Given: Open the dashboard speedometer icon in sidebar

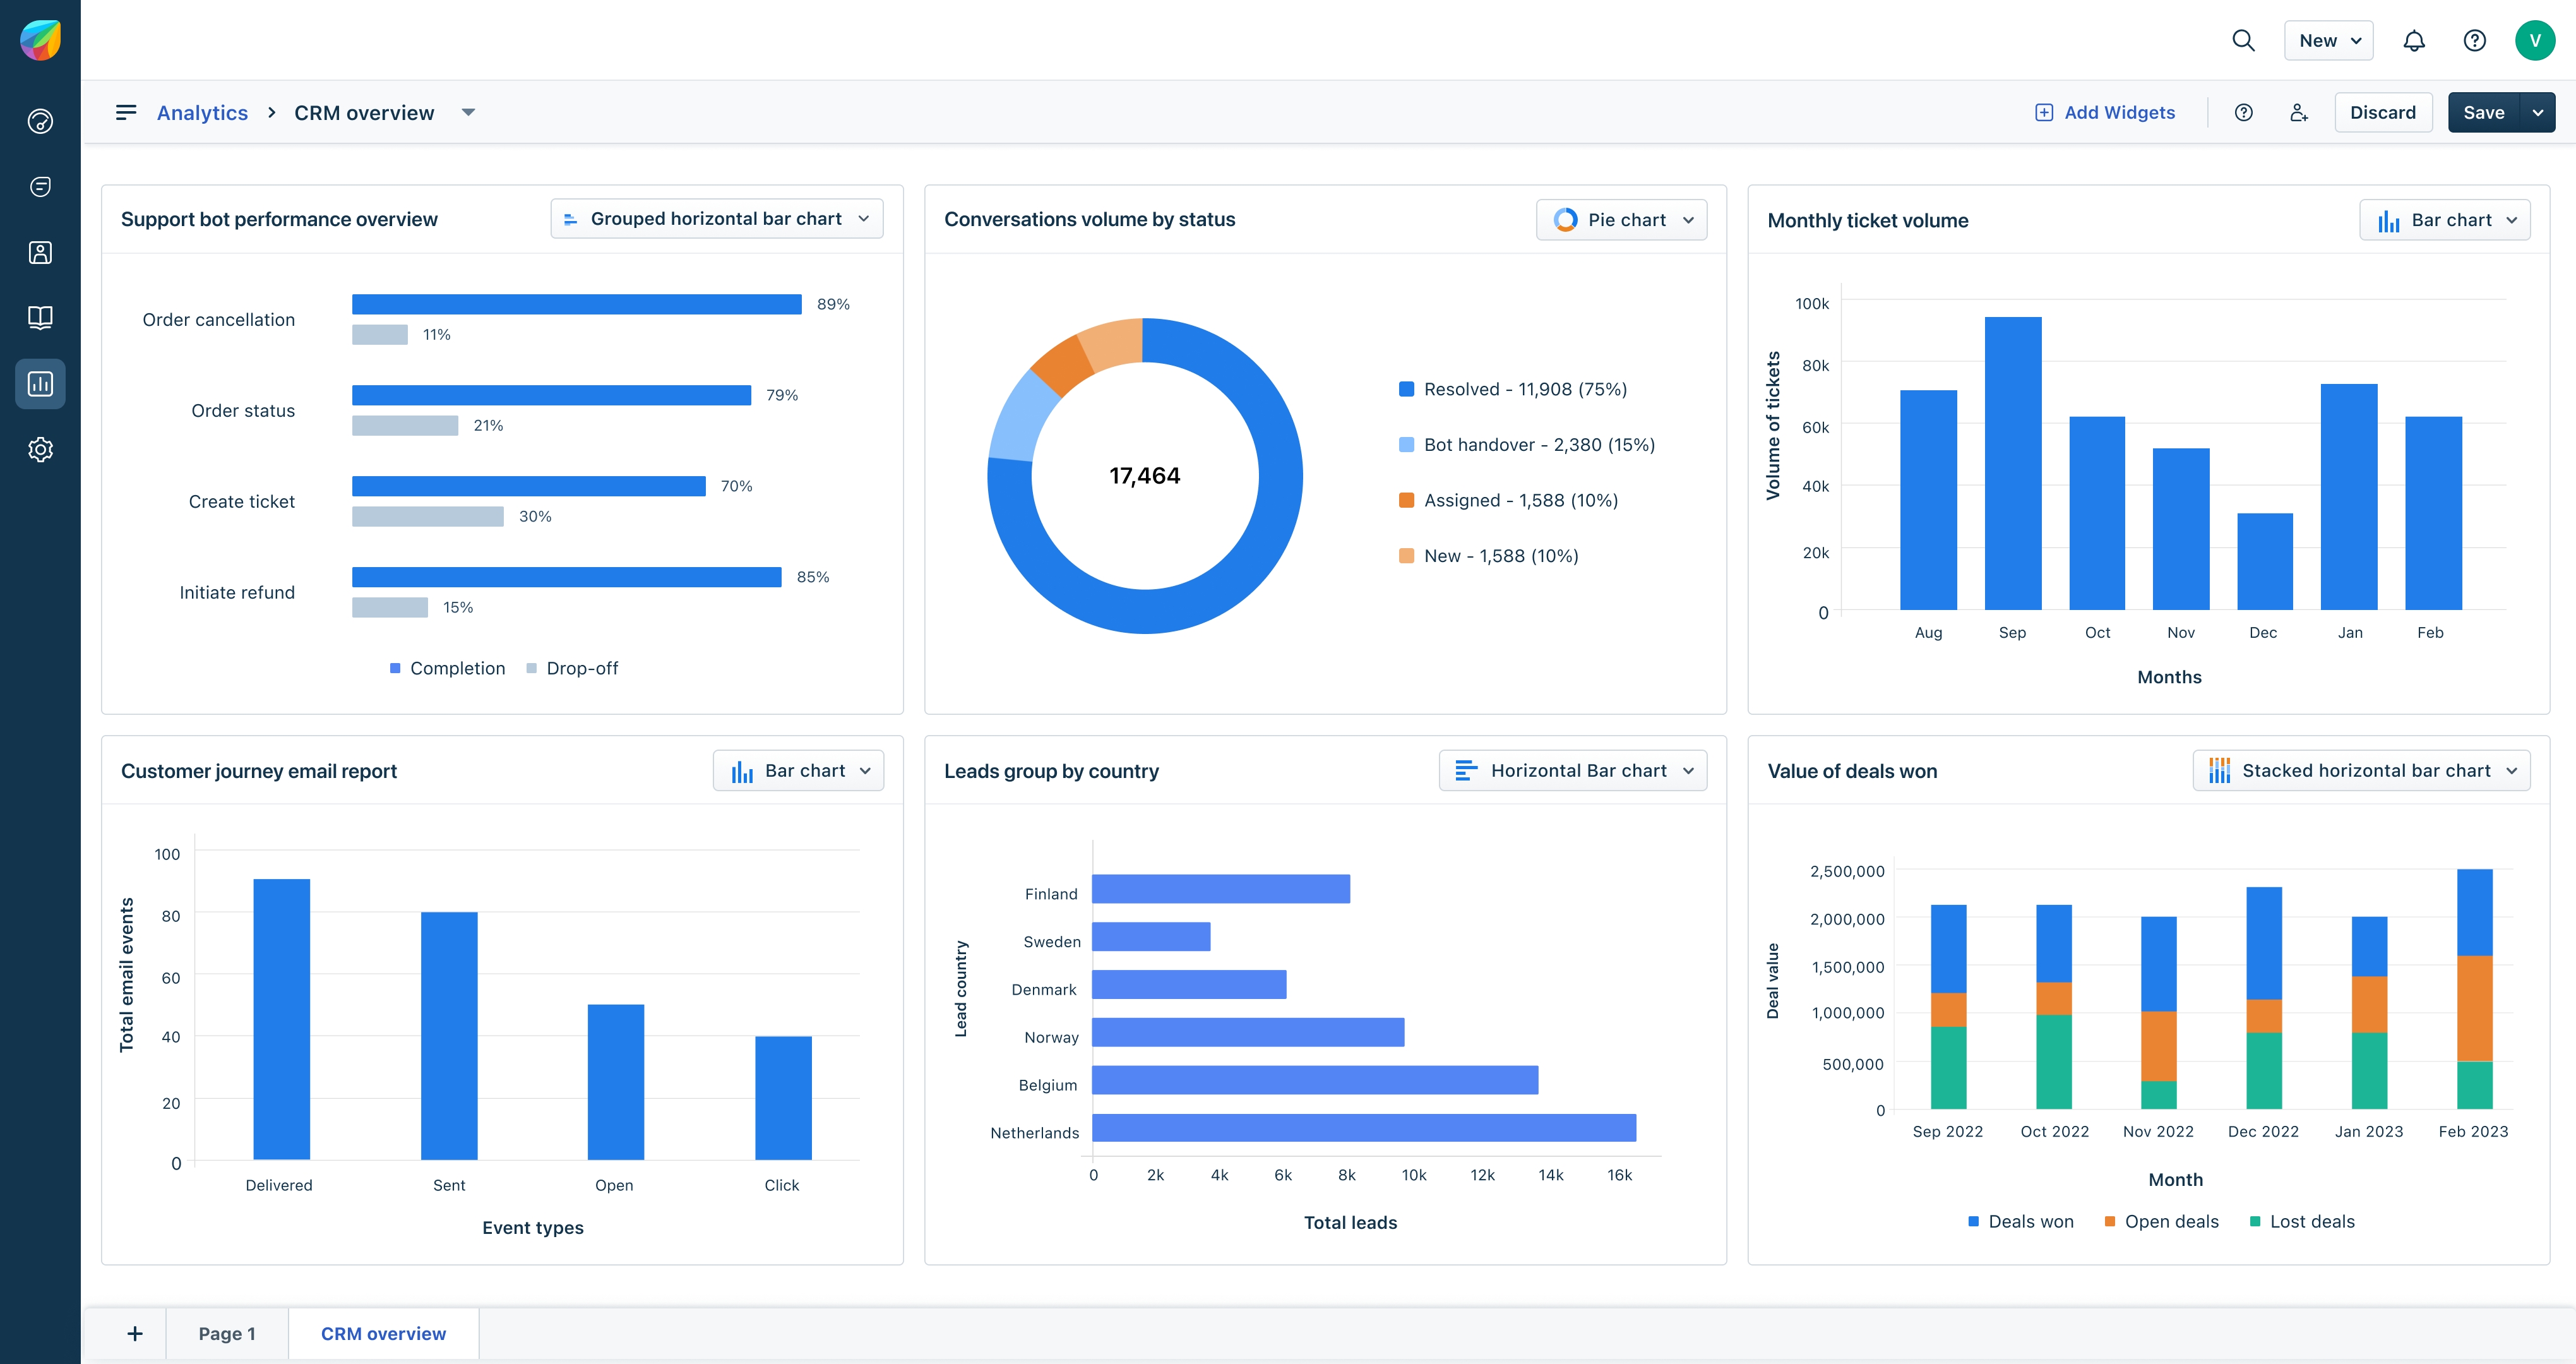Looking at the screenshot, I should point(40,121).
